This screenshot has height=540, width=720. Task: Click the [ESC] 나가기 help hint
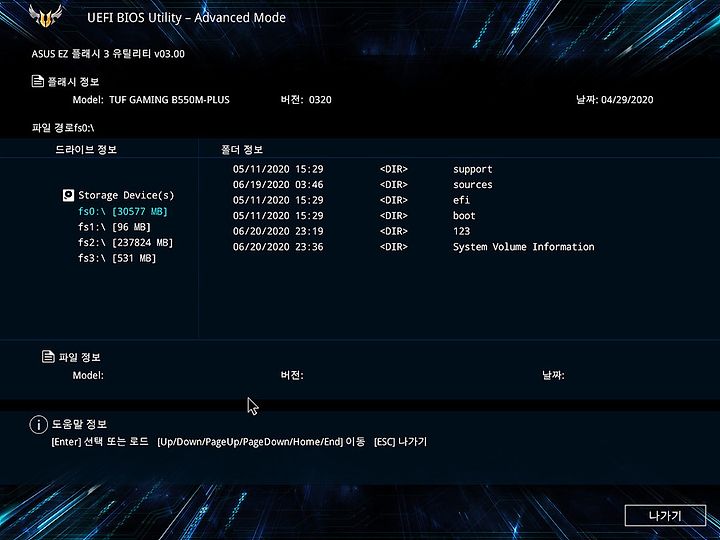point(400,442)
